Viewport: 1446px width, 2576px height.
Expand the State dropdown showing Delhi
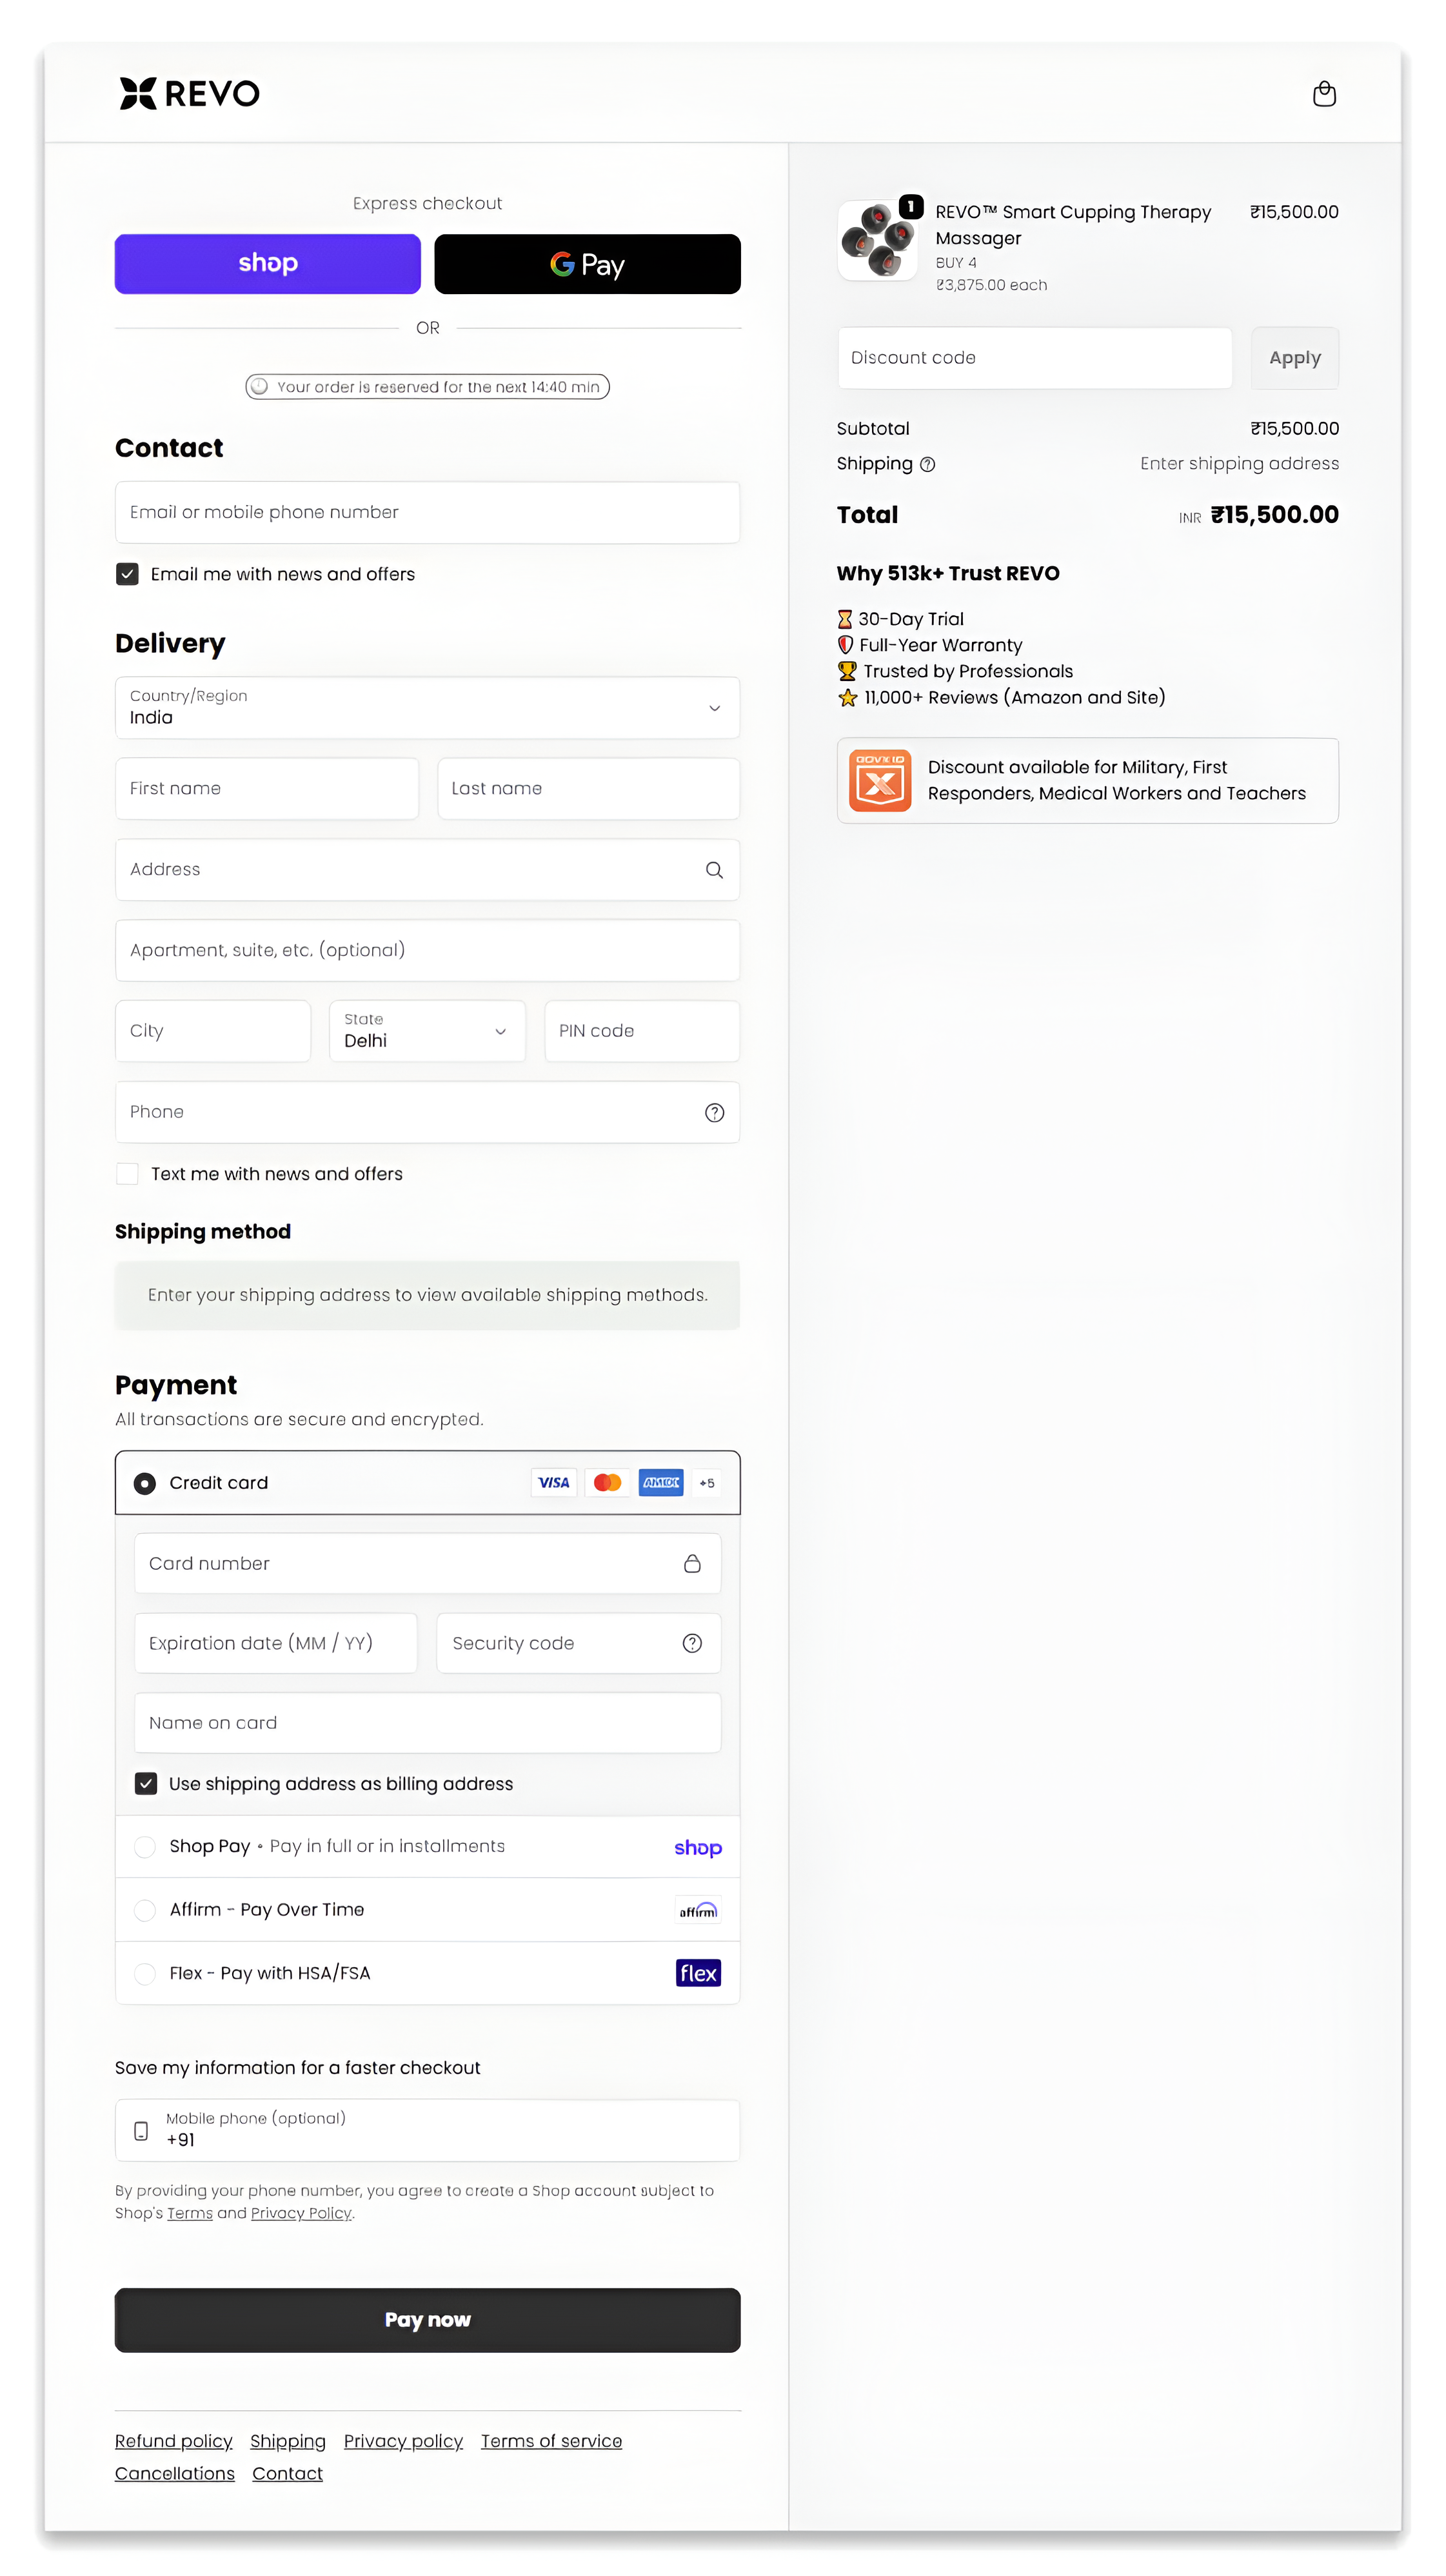[427, 1031]
